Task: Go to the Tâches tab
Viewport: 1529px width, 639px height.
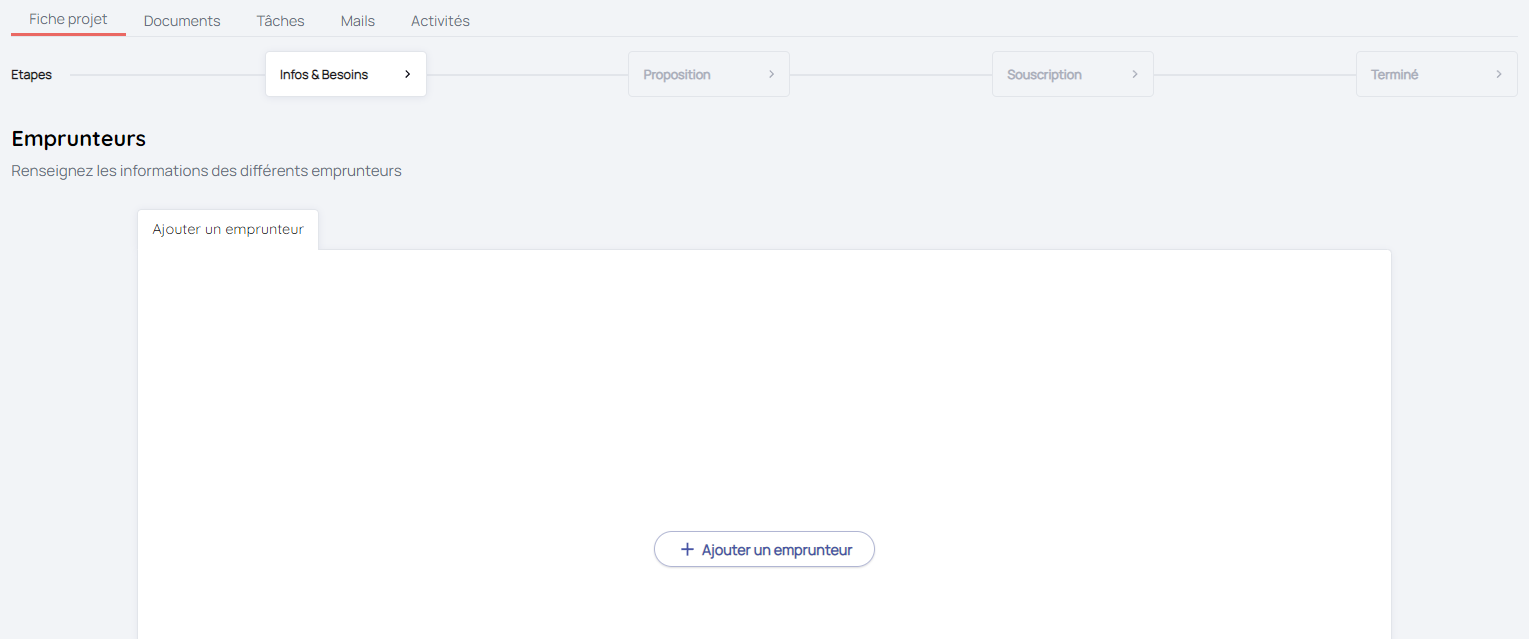Action: coord(280,21)
